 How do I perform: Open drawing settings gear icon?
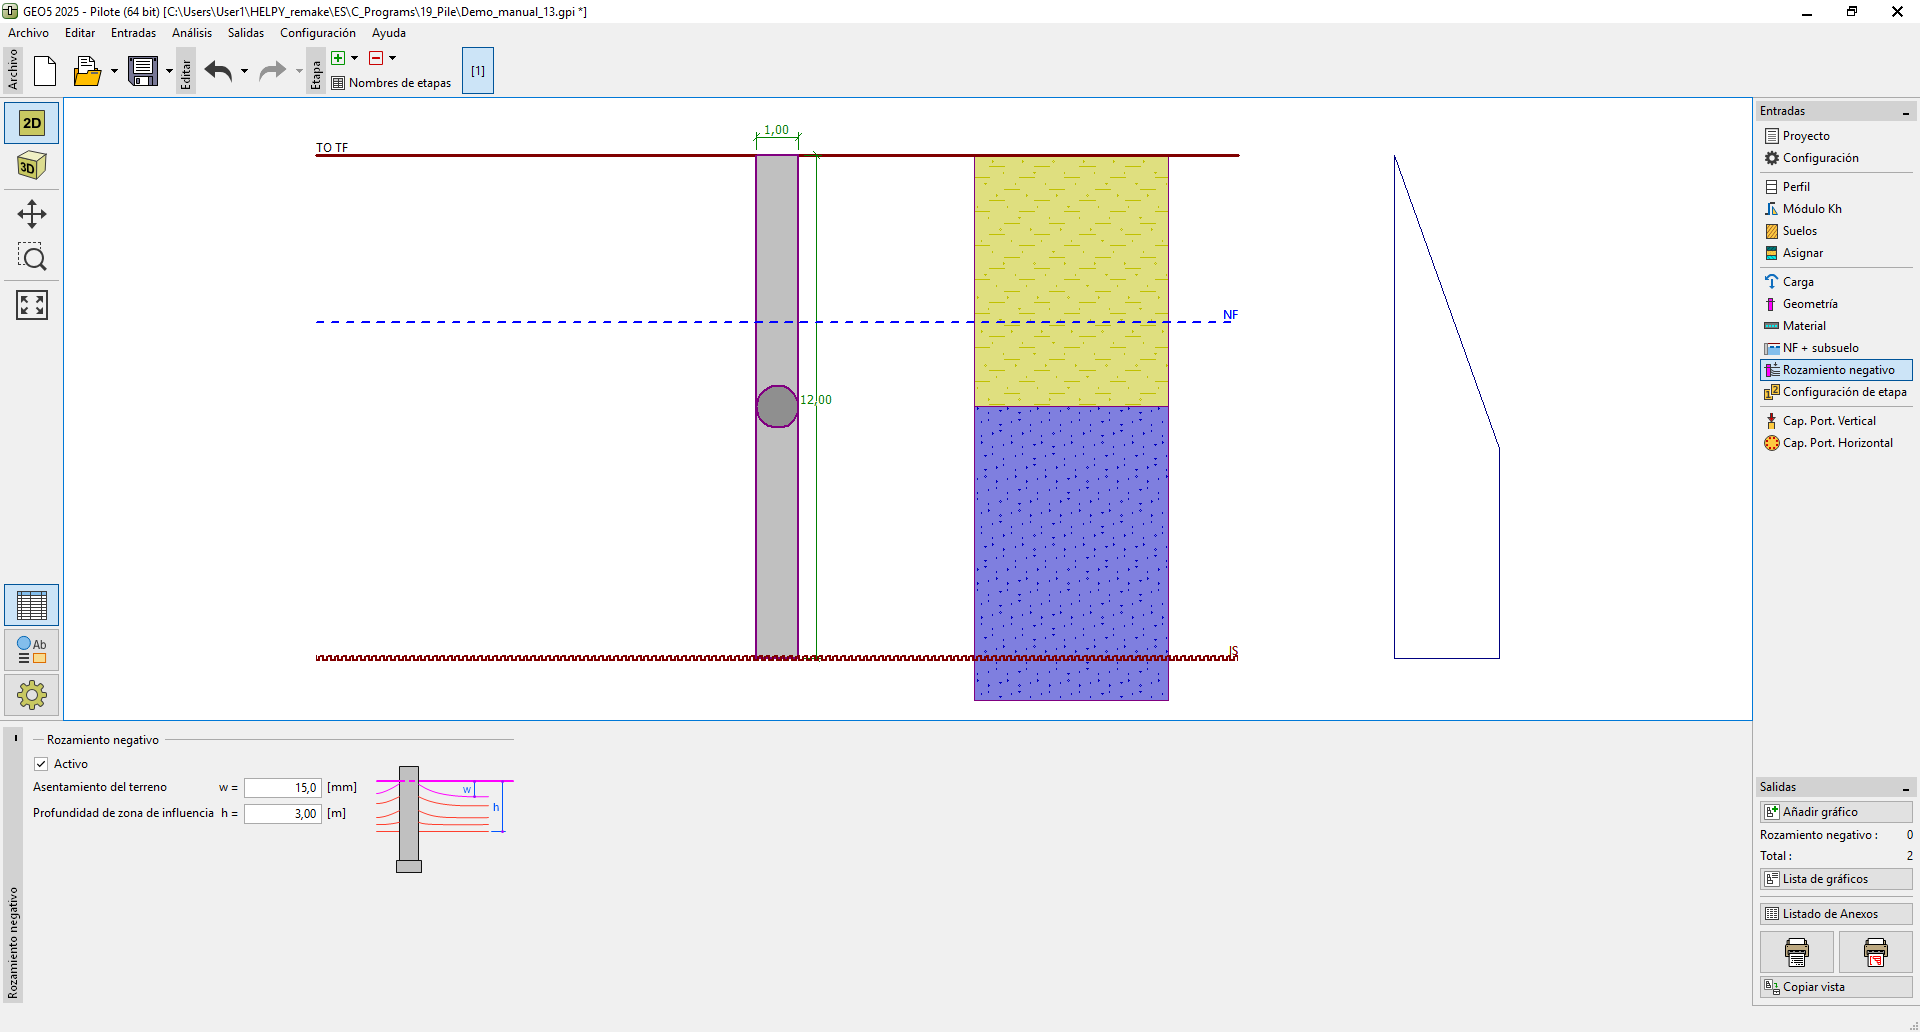(x=32, y=694)
